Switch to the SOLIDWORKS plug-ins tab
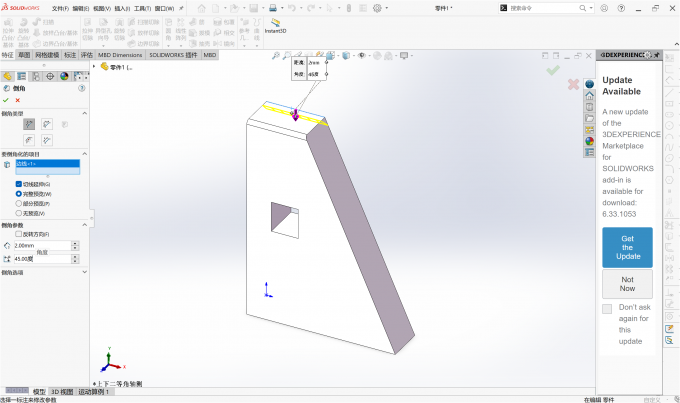 (x=173, y=55)
